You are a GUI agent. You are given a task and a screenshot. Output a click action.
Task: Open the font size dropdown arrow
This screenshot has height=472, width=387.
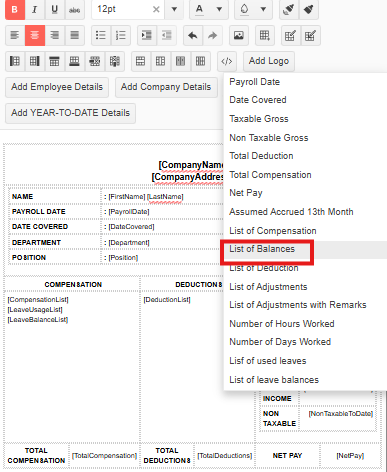coord(174,10)
